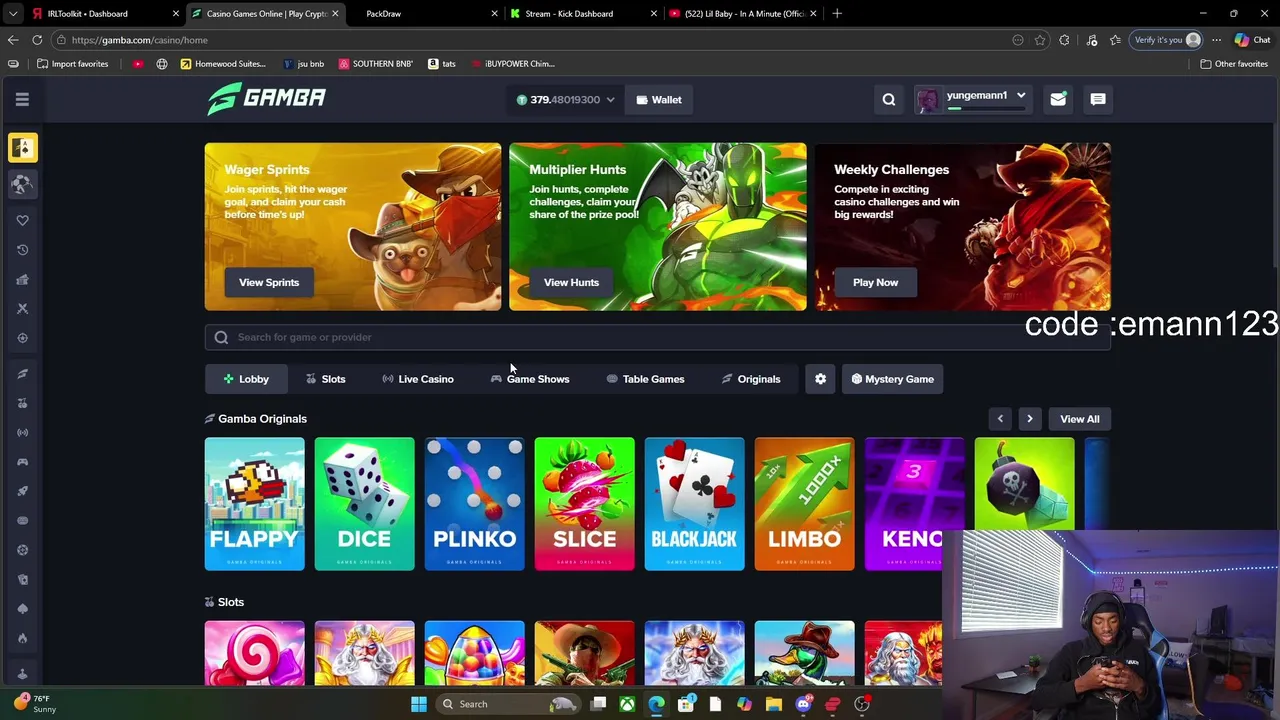
Task: Select the Live Casino tab
Action: coord(418,379)
